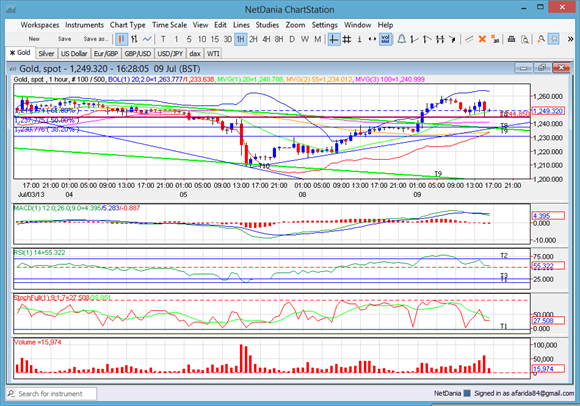Open the Workspaces menu
The width and height of the screenshot is (580, 406).
coord(40,25)
